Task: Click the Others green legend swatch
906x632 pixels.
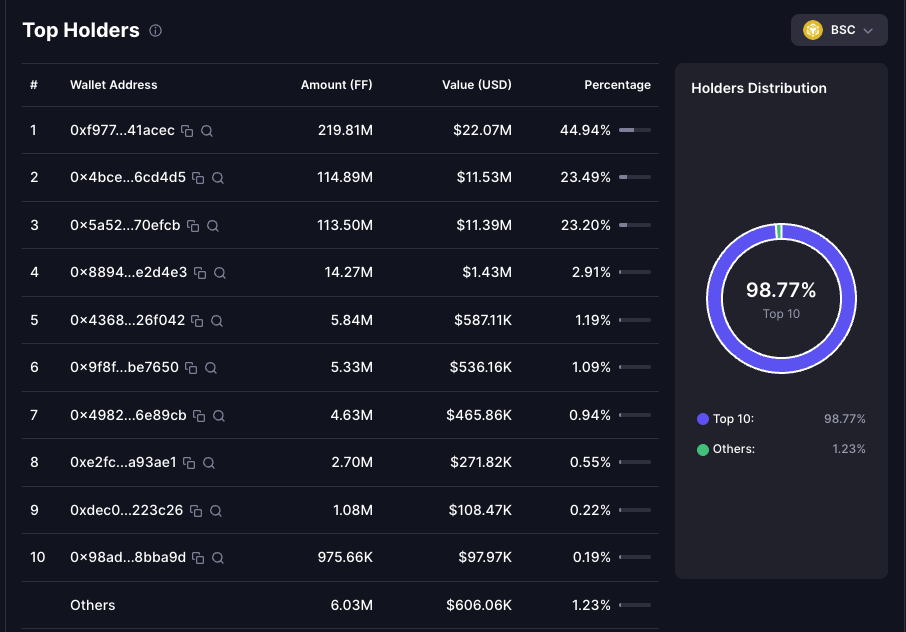Action: [703, 450]
